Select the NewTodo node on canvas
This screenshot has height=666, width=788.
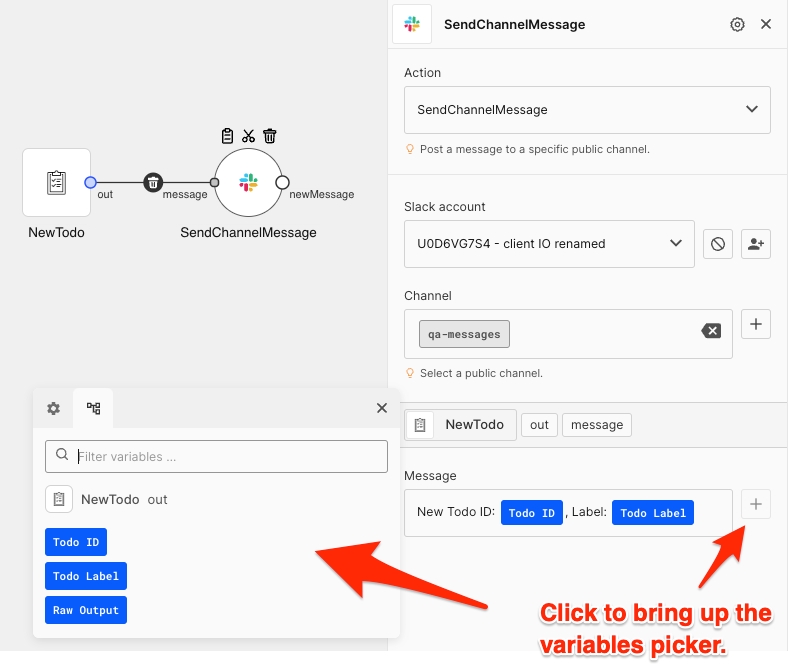pyautogui.click(x=57, y=183)
